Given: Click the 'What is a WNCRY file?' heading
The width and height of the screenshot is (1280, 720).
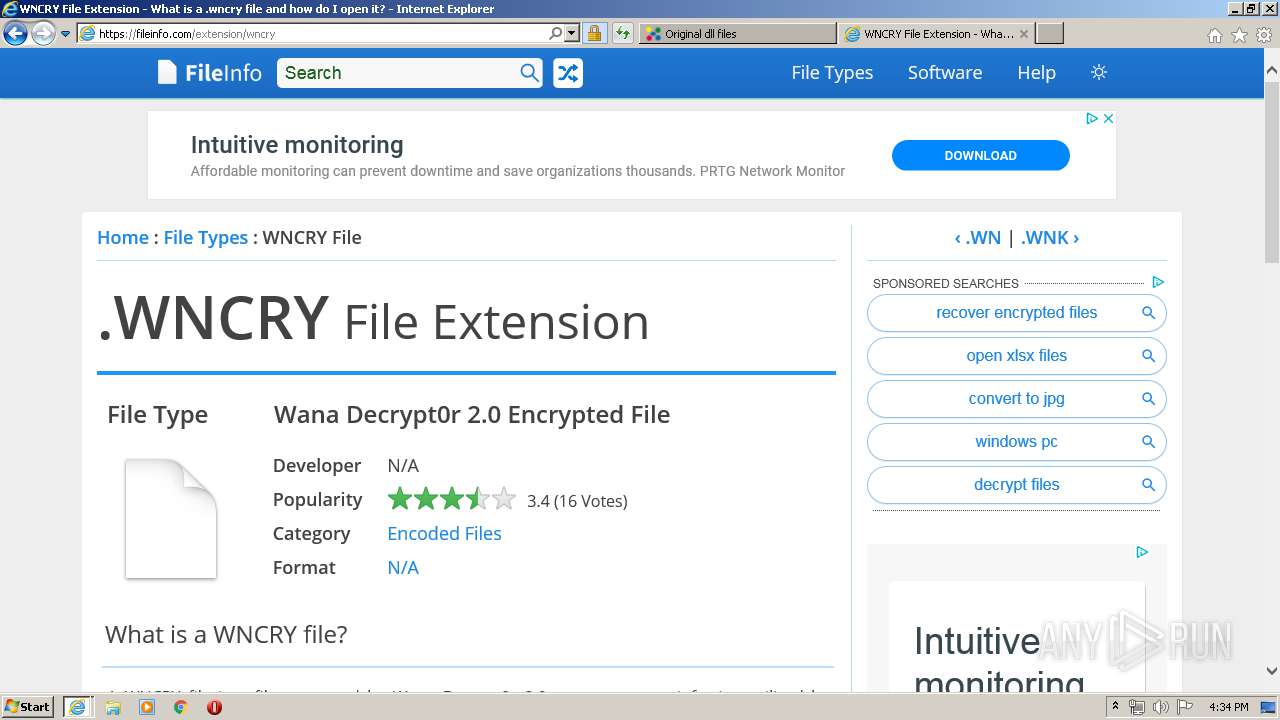Looking at the screenshot, I should pos(226,634).
